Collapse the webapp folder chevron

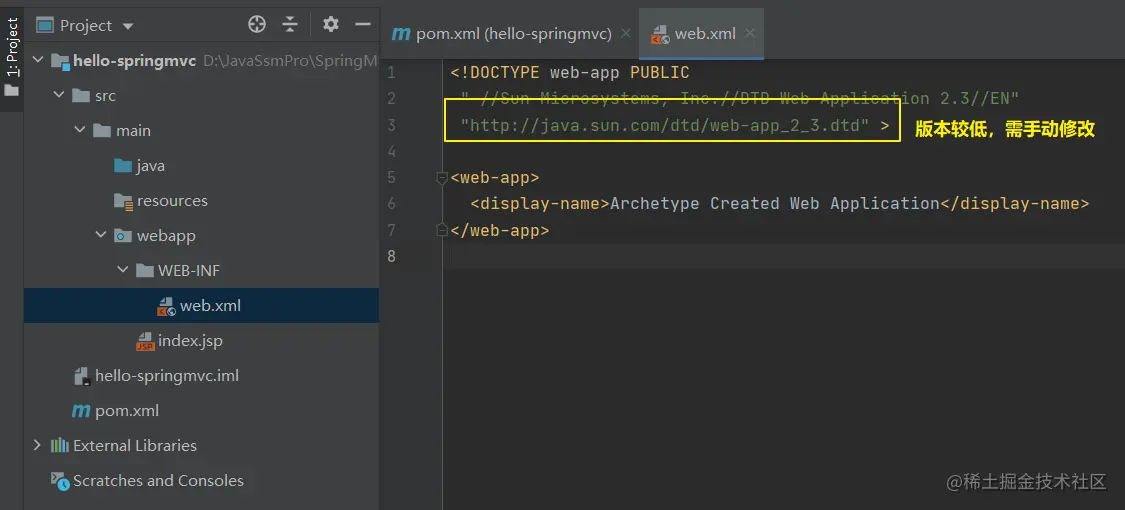(x=101, y=235)
